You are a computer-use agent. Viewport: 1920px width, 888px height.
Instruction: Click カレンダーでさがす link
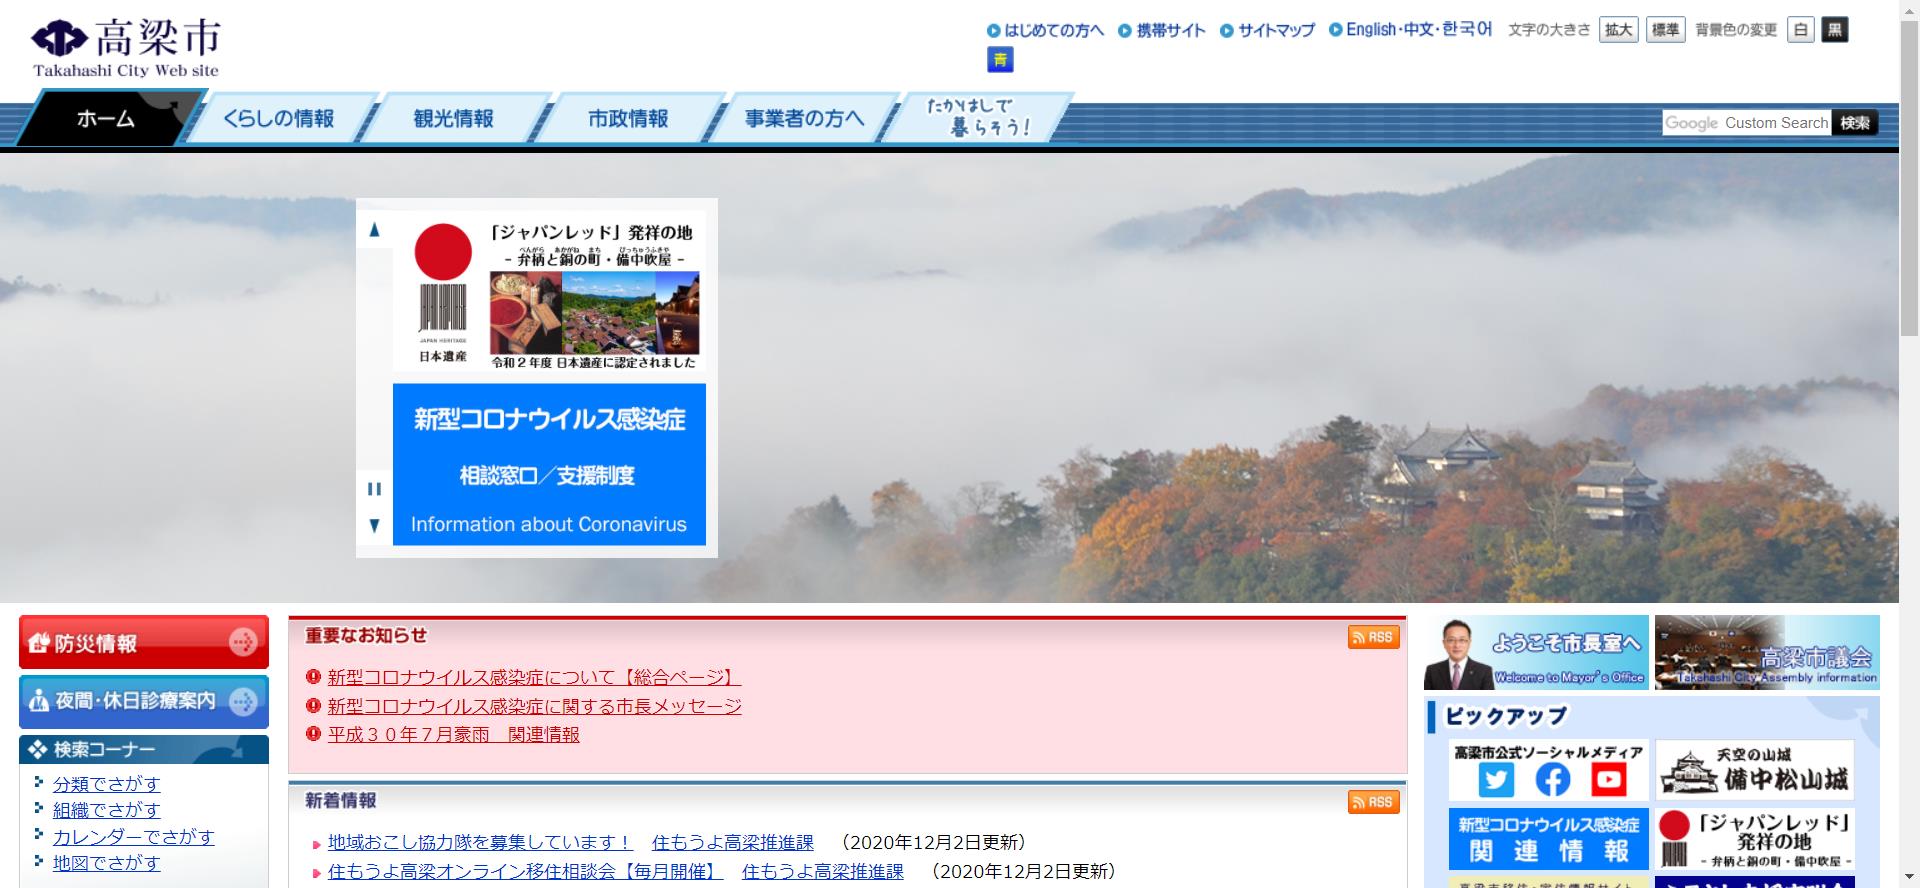tap(133, 836)
